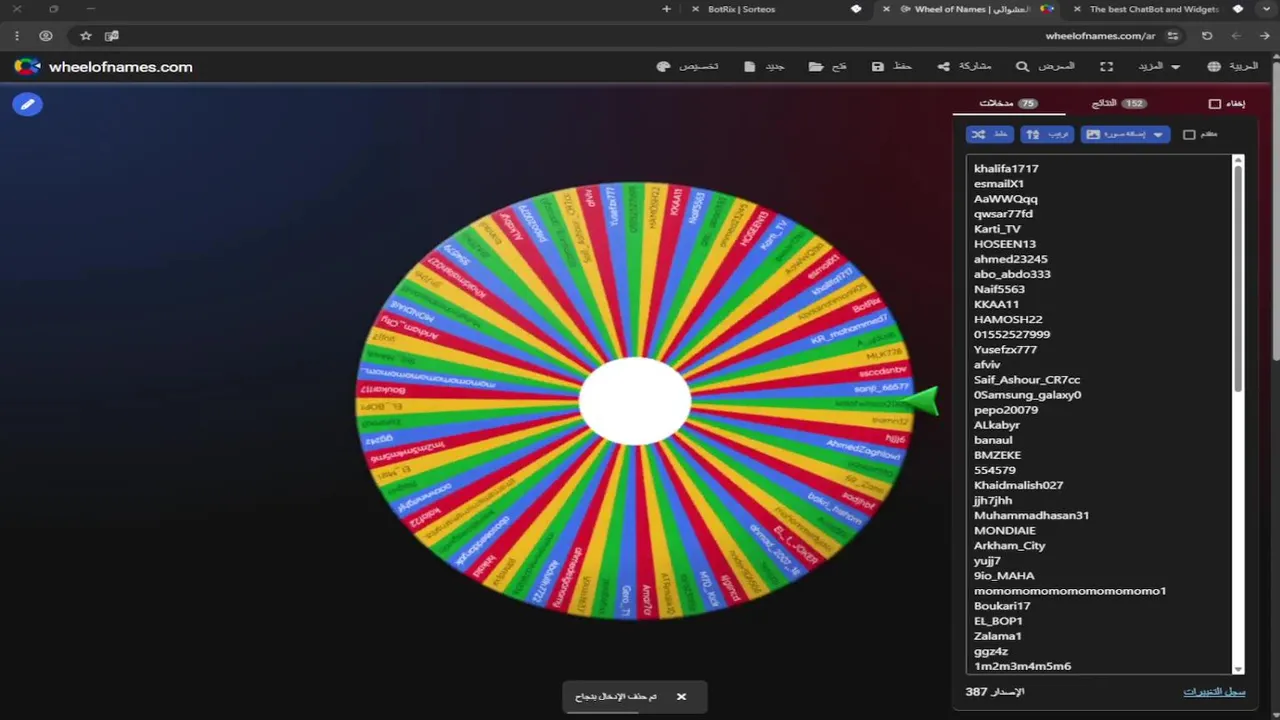Switch to the Results (النتائج) tab

[x=1120, y=103]
